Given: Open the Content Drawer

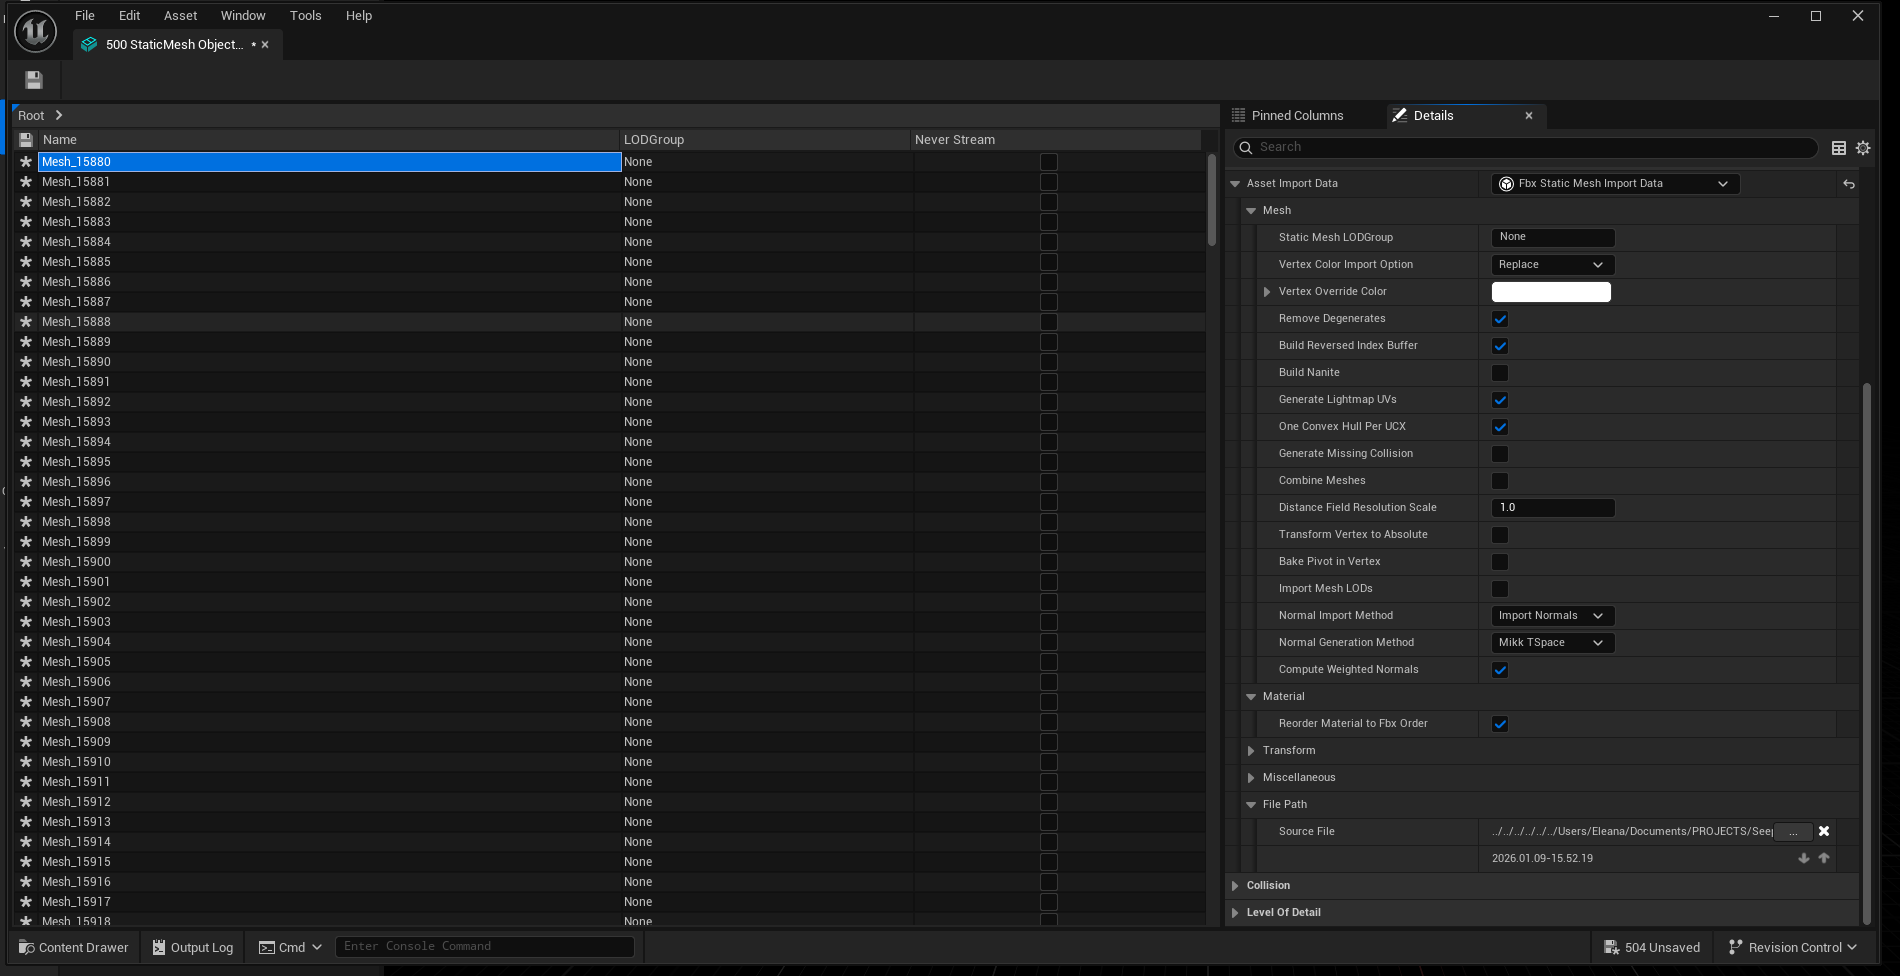Looking at the screenshot, I should pyautogui.click(x=74, y=947).
